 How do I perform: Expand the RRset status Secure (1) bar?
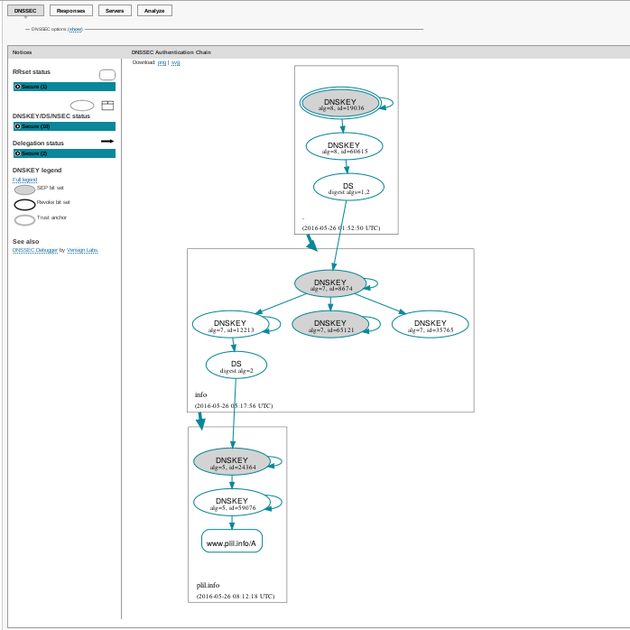64,87
